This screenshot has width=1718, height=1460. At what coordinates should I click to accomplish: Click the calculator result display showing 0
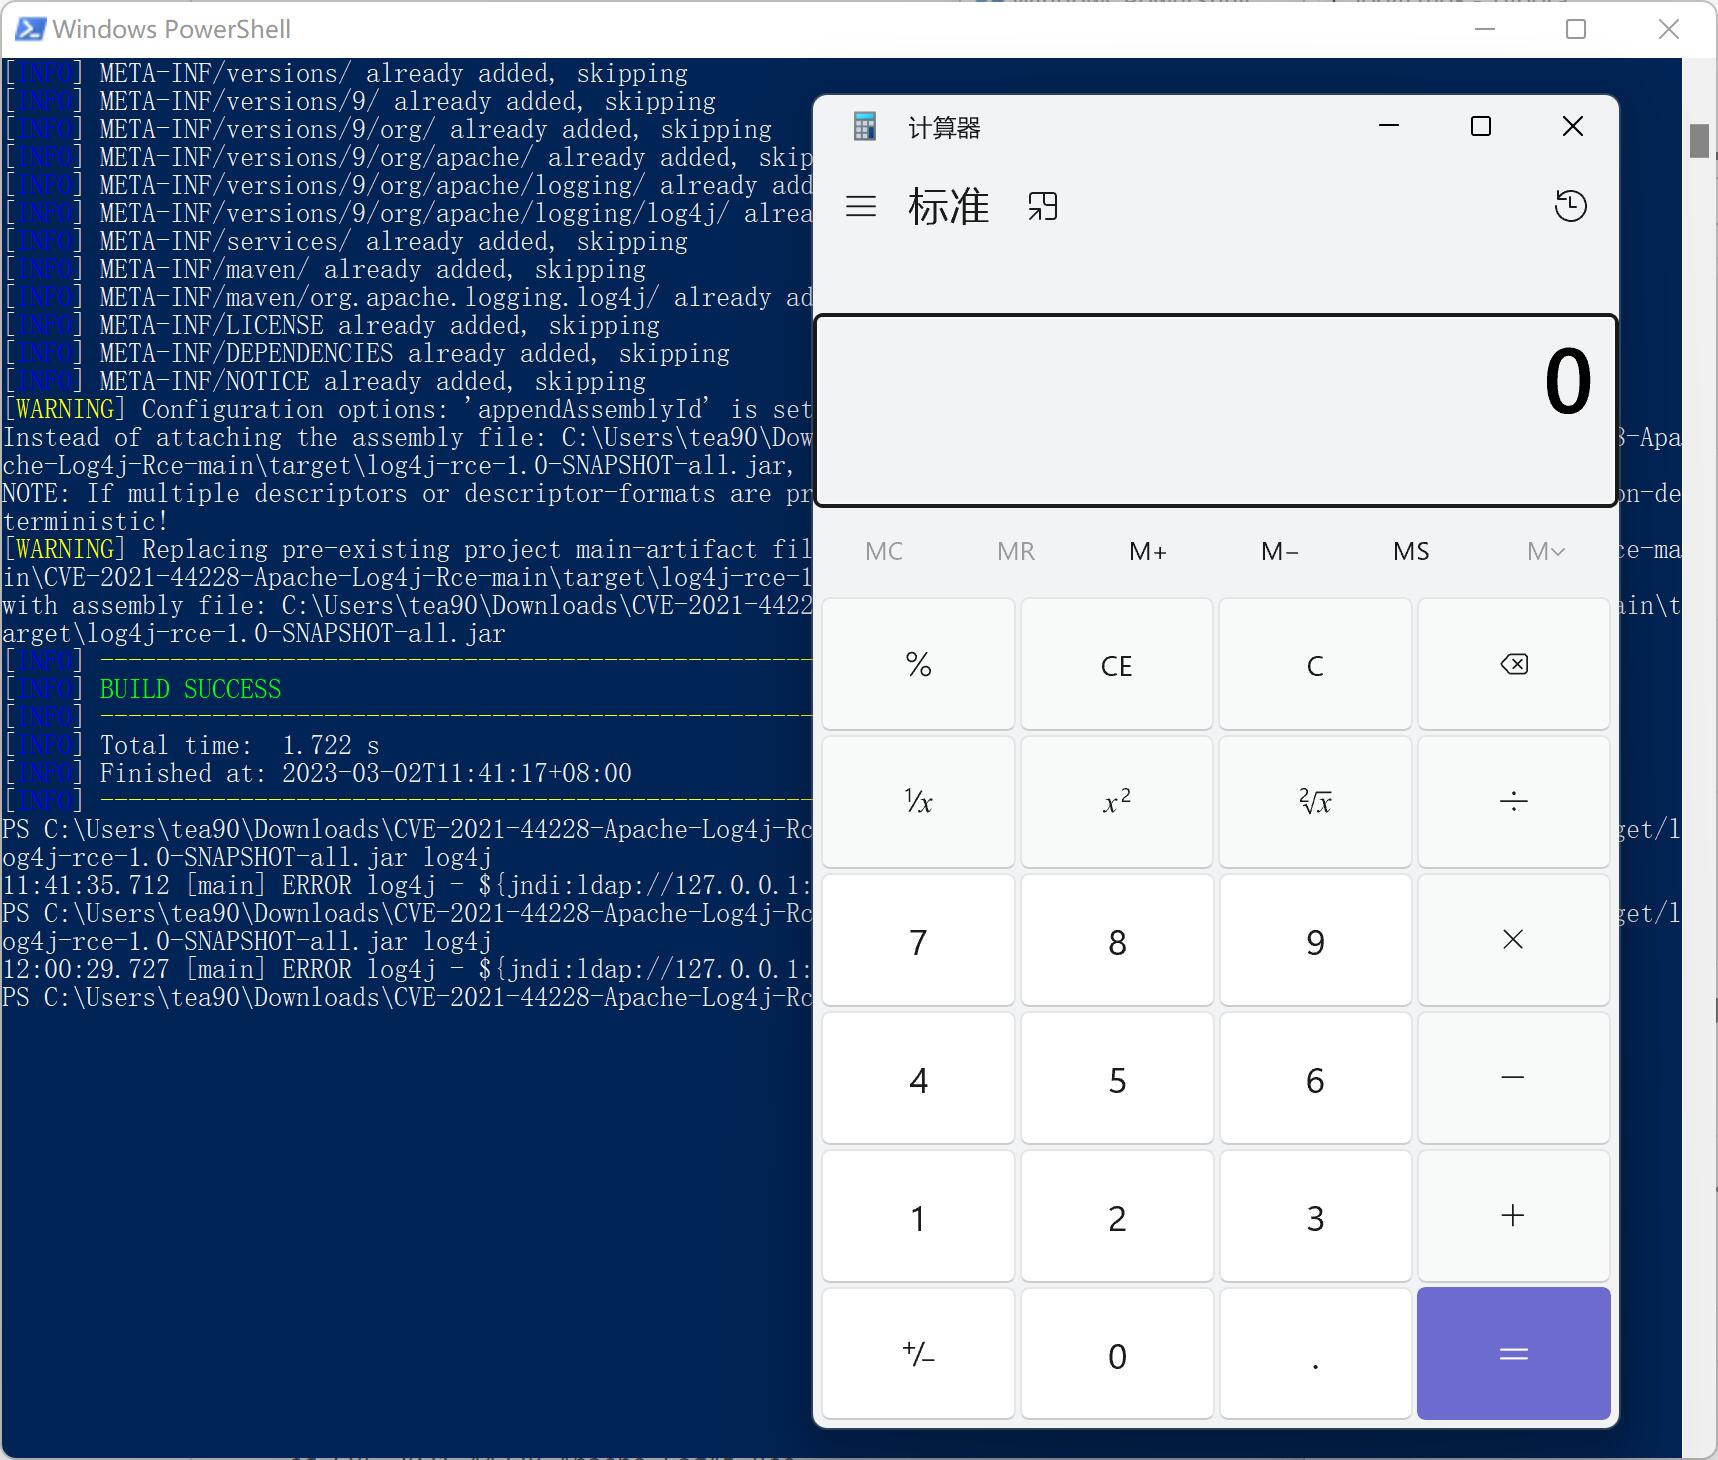[1216, 411]
